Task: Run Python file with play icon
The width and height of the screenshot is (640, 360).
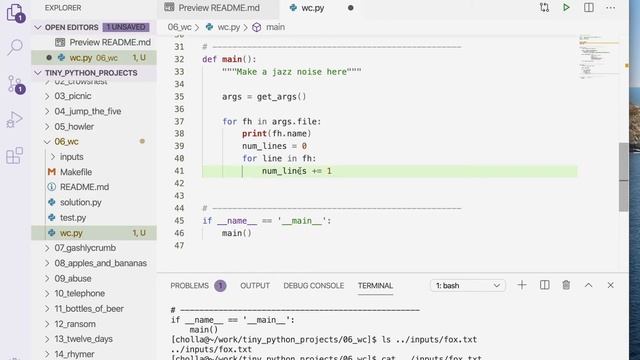Action: point(566,7)
